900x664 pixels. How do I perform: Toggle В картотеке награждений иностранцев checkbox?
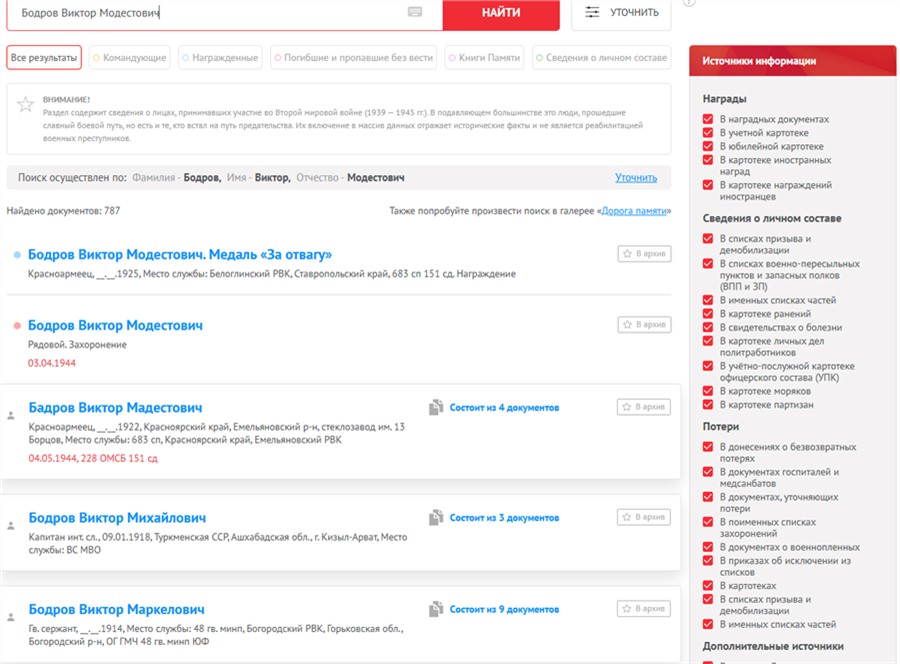[708, 185]
